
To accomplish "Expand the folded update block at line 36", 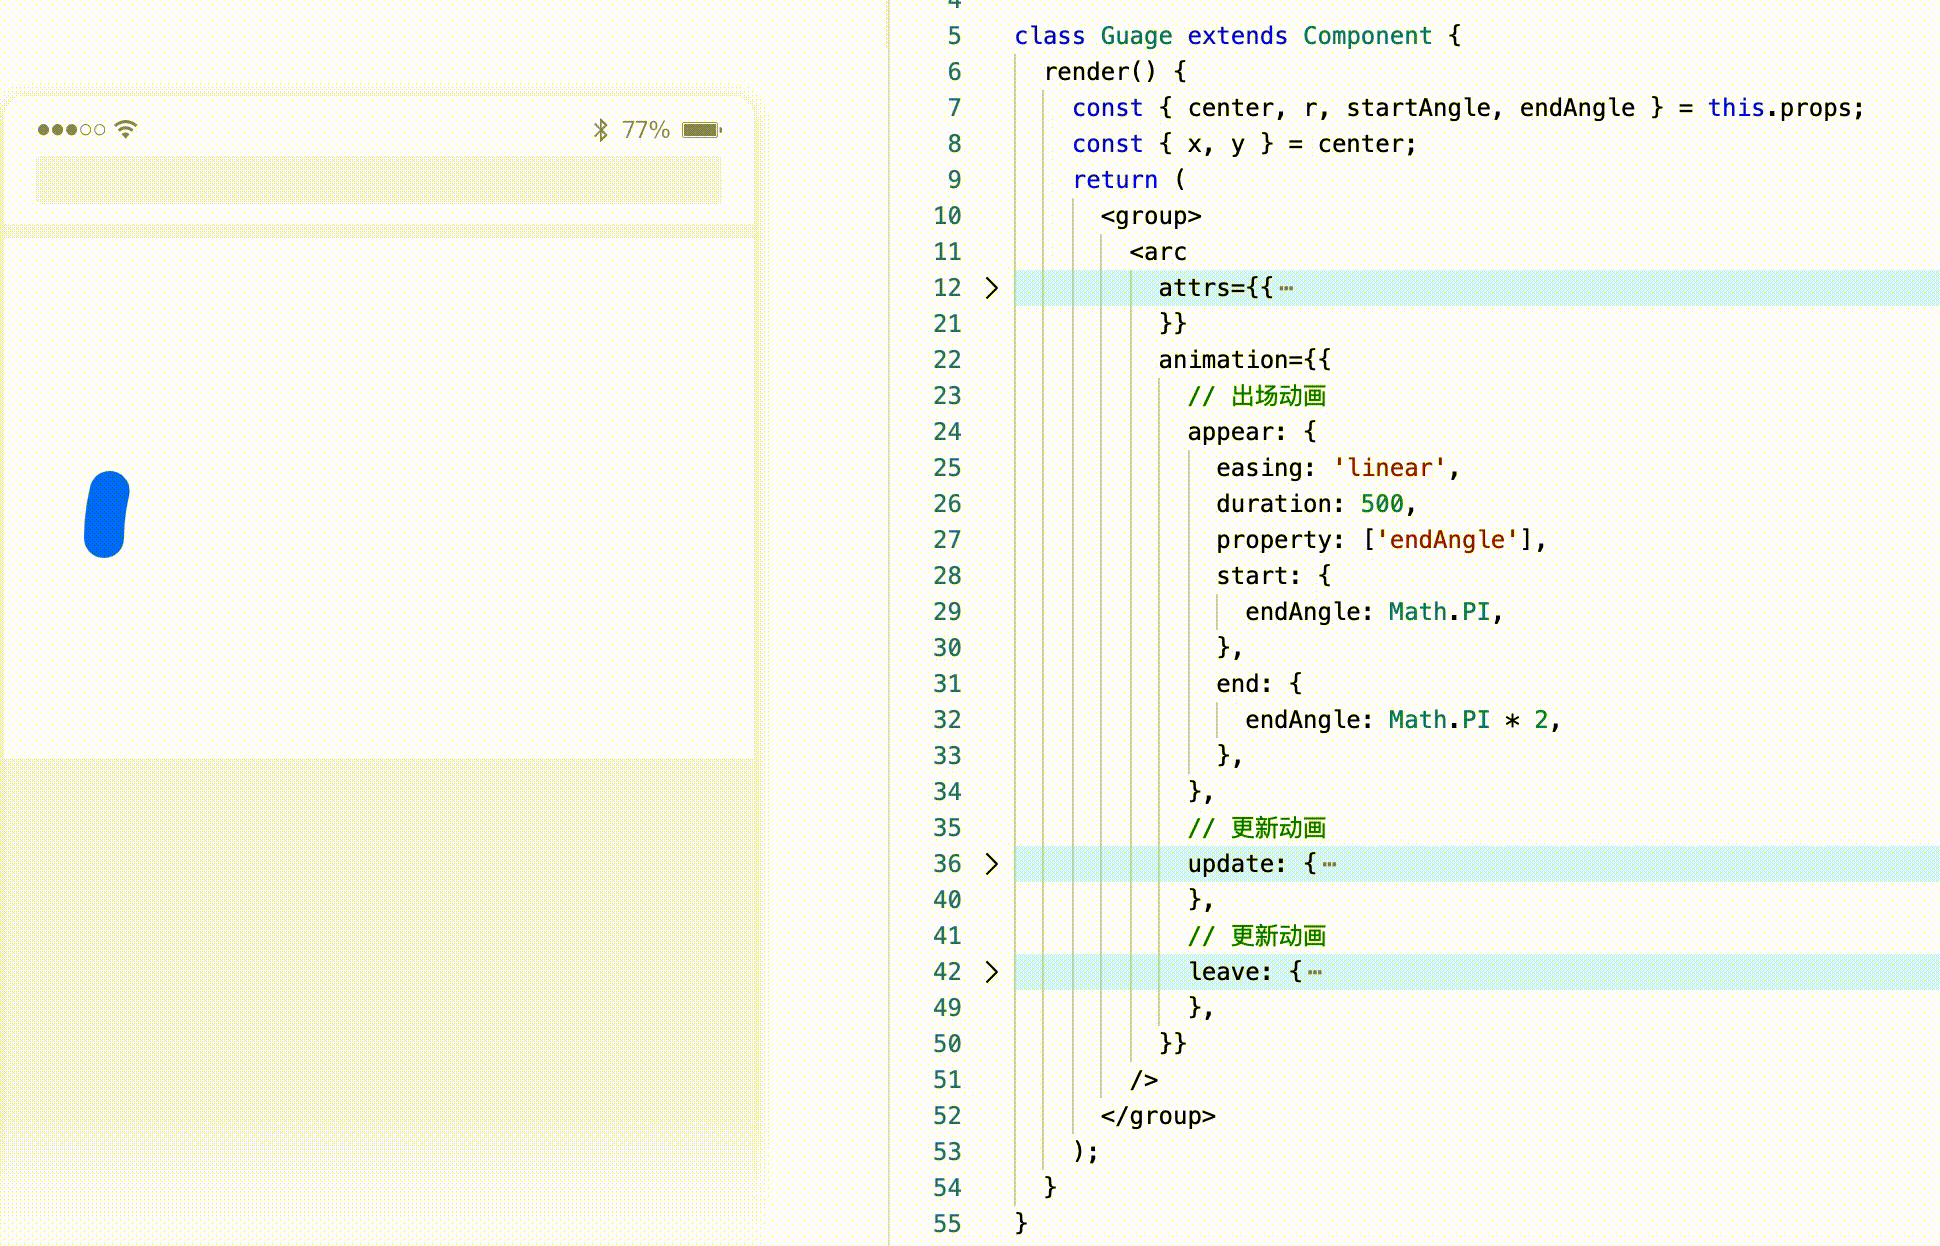I will [991, 864].
